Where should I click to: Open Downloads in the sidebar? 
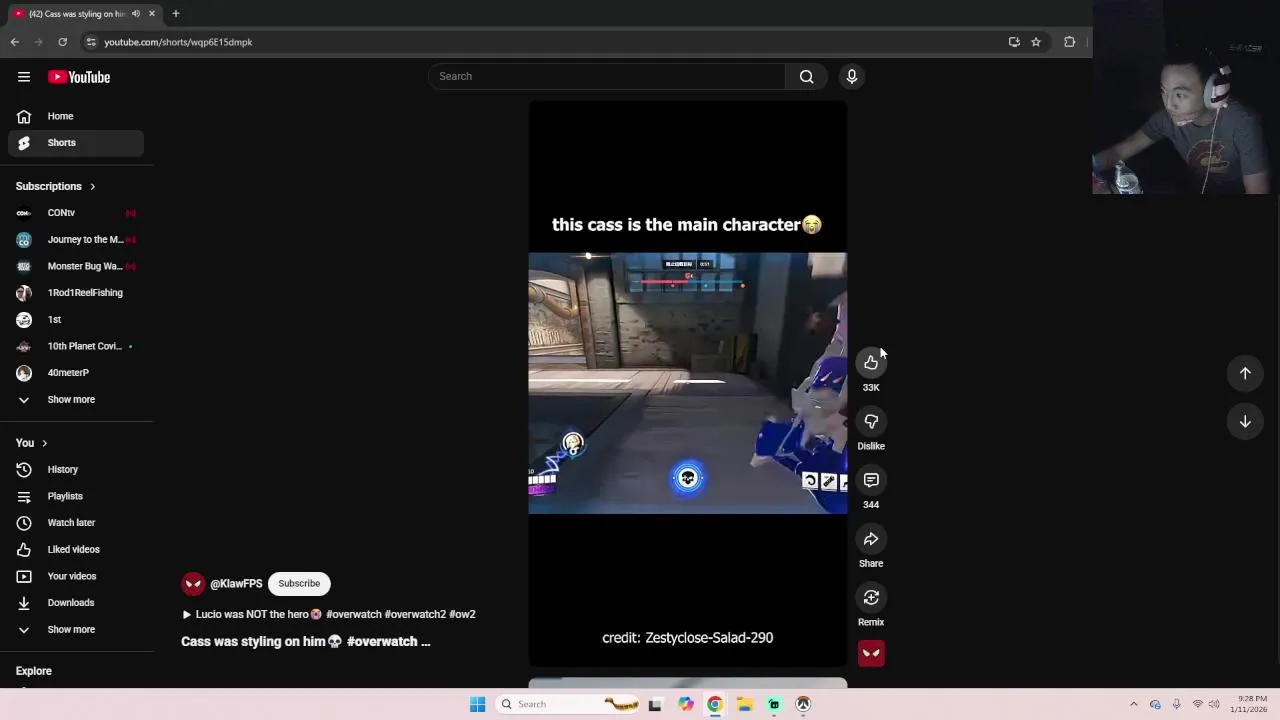[x=76, y=602]
